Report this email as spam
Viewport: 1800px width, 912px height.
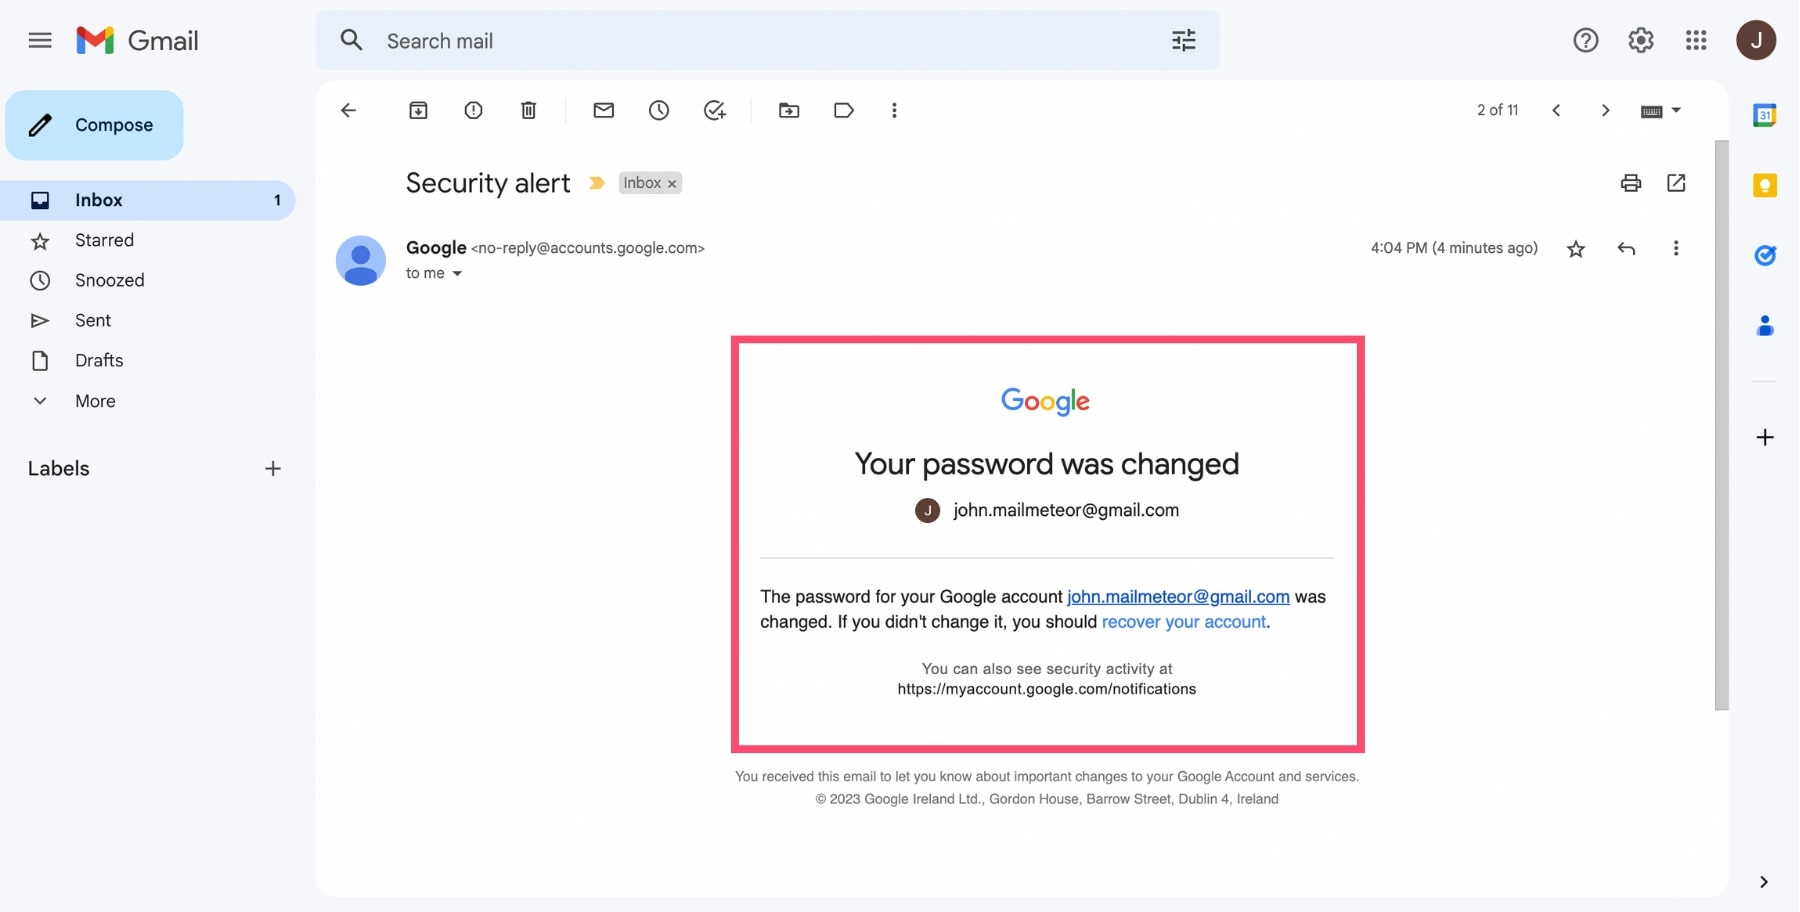click(473, 110)
